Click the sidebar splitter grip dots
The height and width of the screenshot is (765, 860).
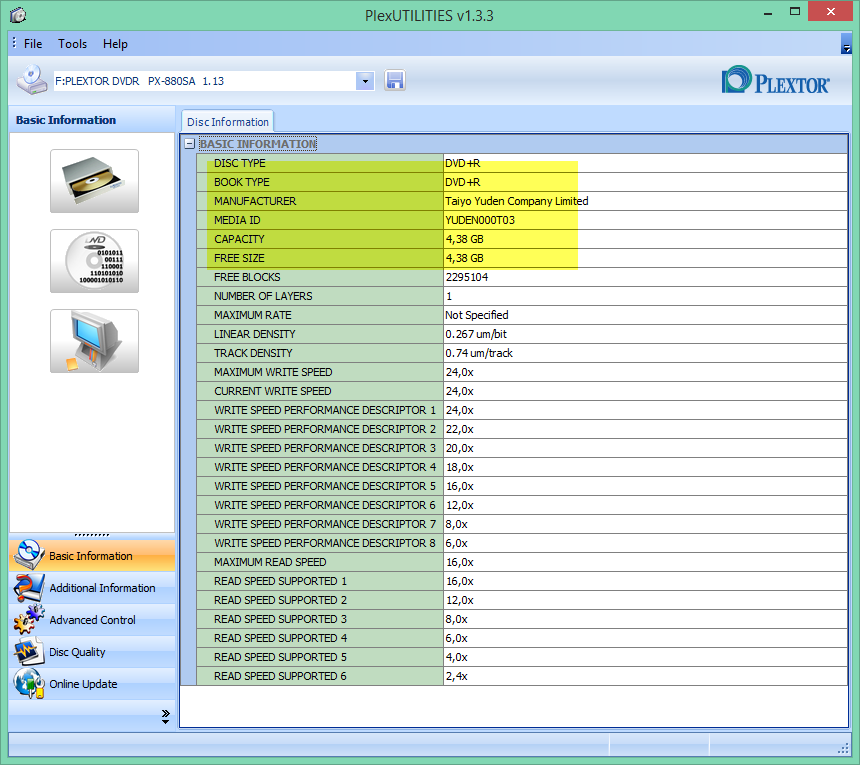[x=92, y=535]
